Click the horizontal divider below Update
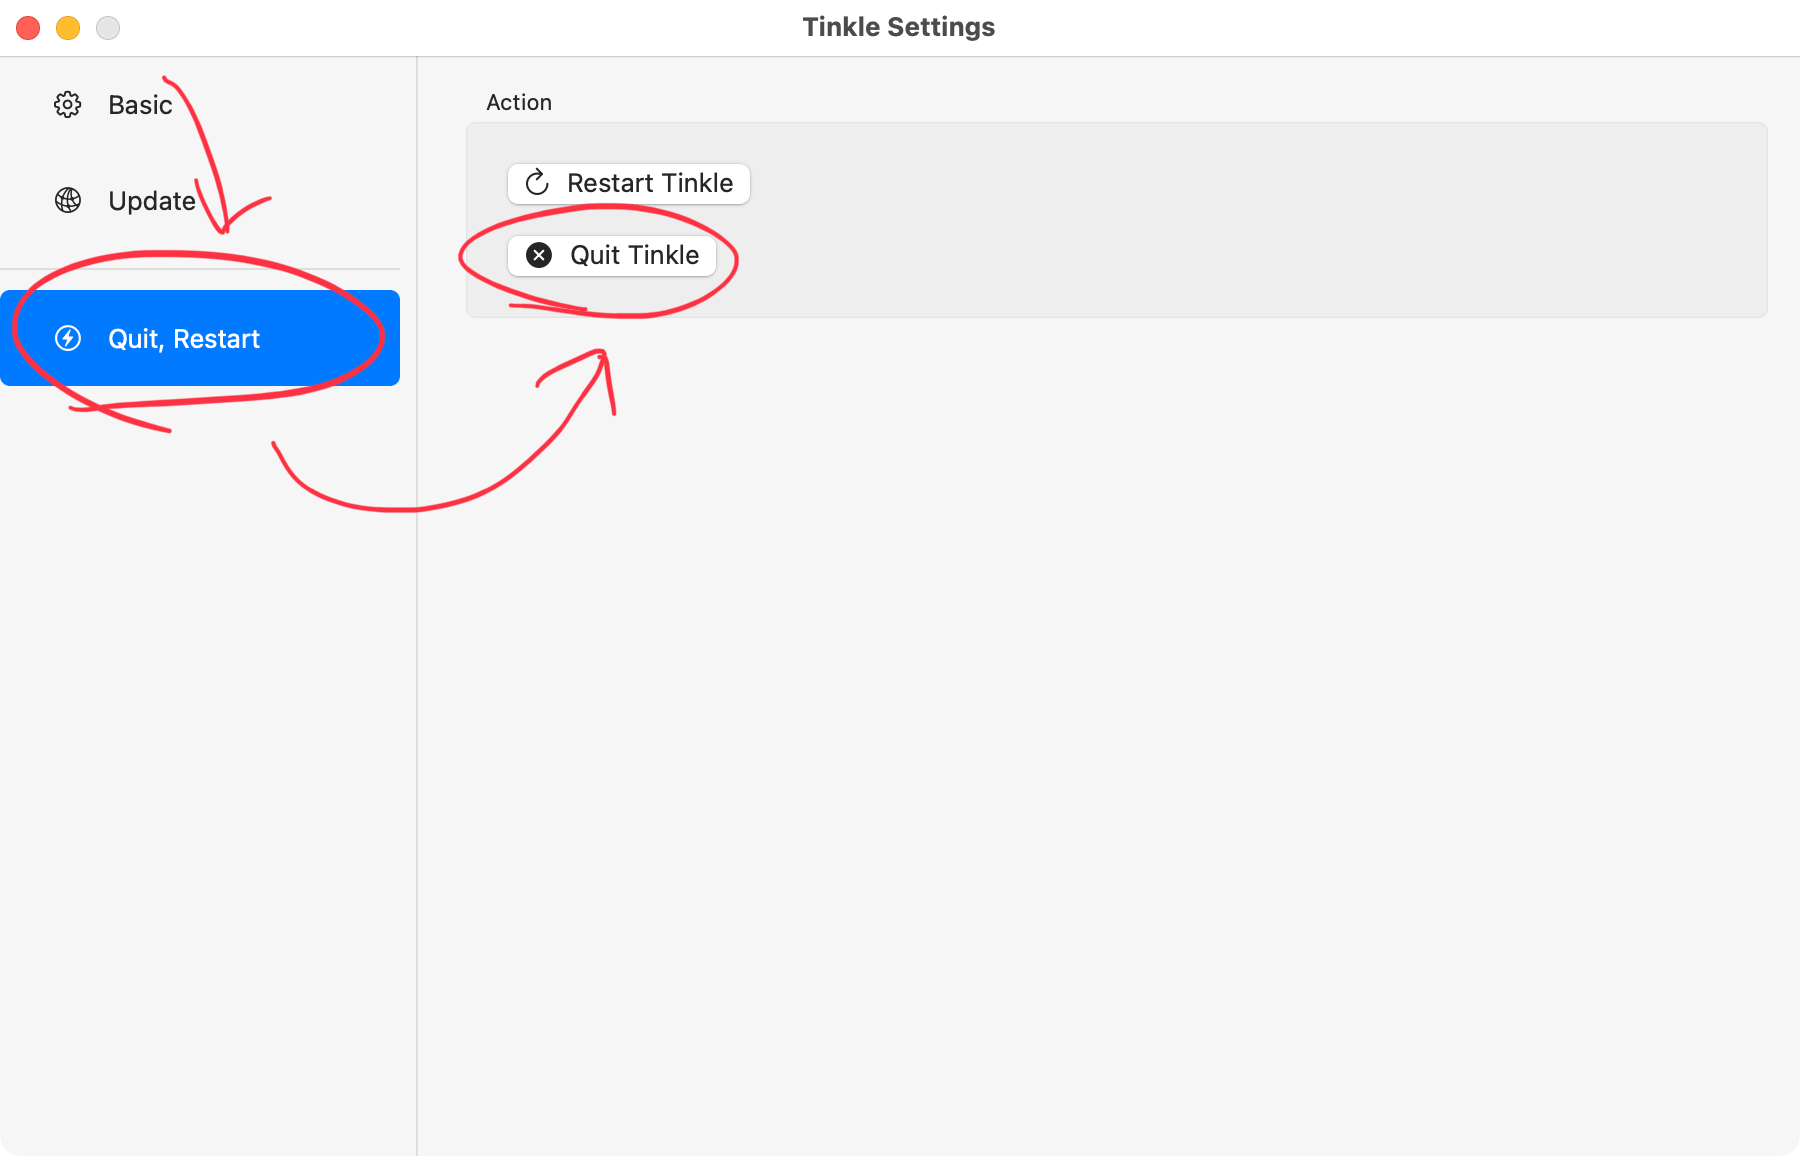Viewport: 1800px width, 1156px height. [x=200, y=269]
